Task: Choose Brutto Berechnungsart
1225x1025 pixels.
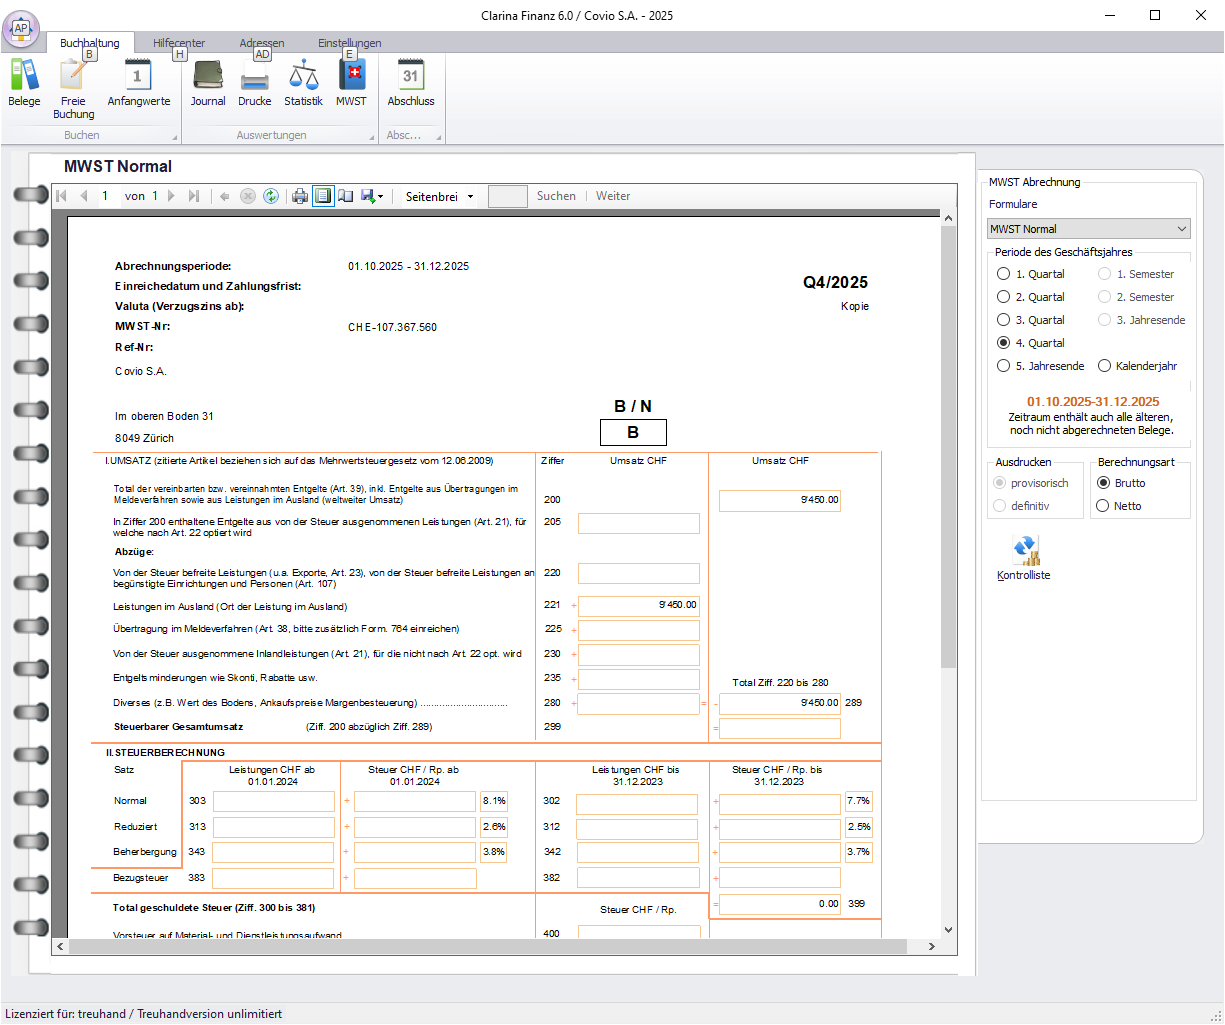Action: coord(1121,483)
